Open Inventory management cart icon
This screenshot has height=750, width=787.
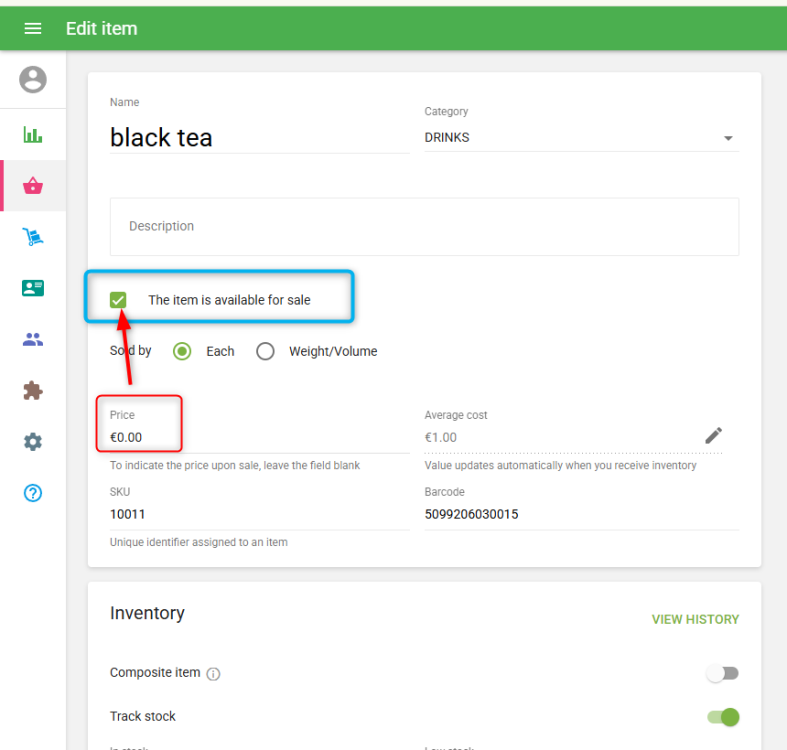(33, 237)
